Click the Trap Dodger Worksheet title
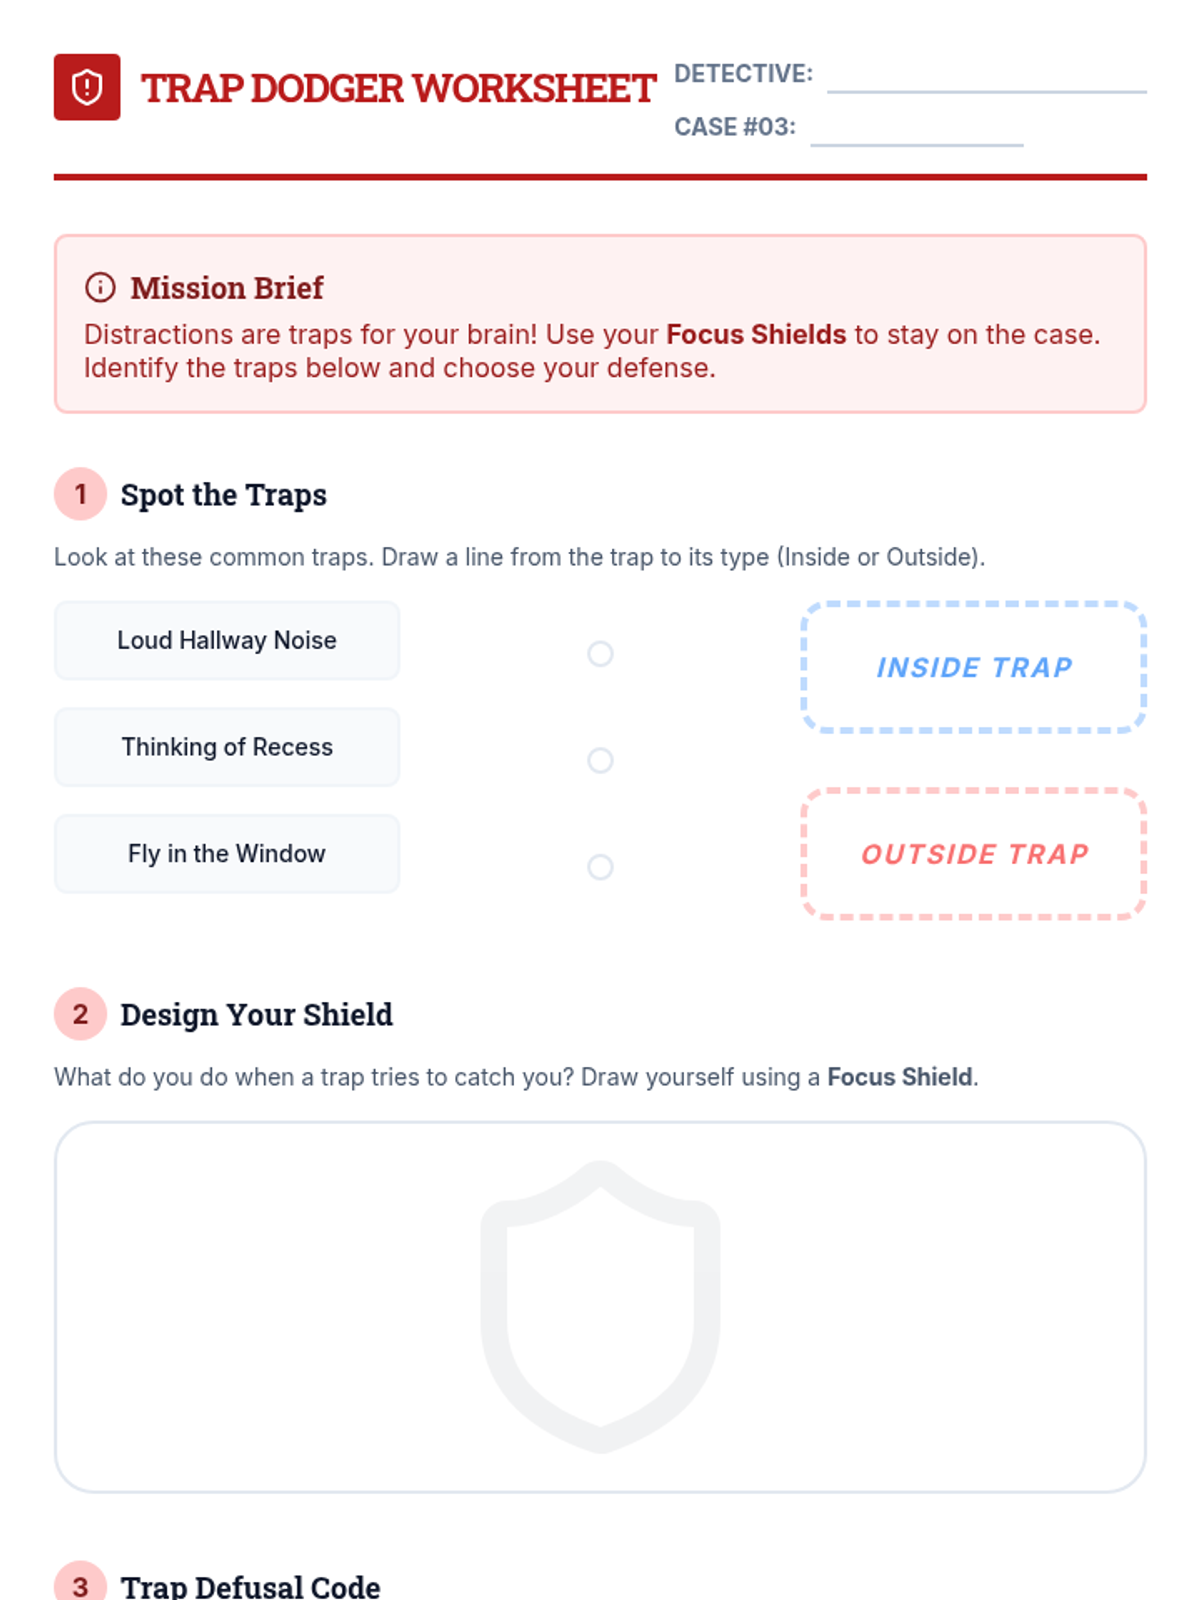This screenshot has height=1600, width=1200. tap(398, 88)
